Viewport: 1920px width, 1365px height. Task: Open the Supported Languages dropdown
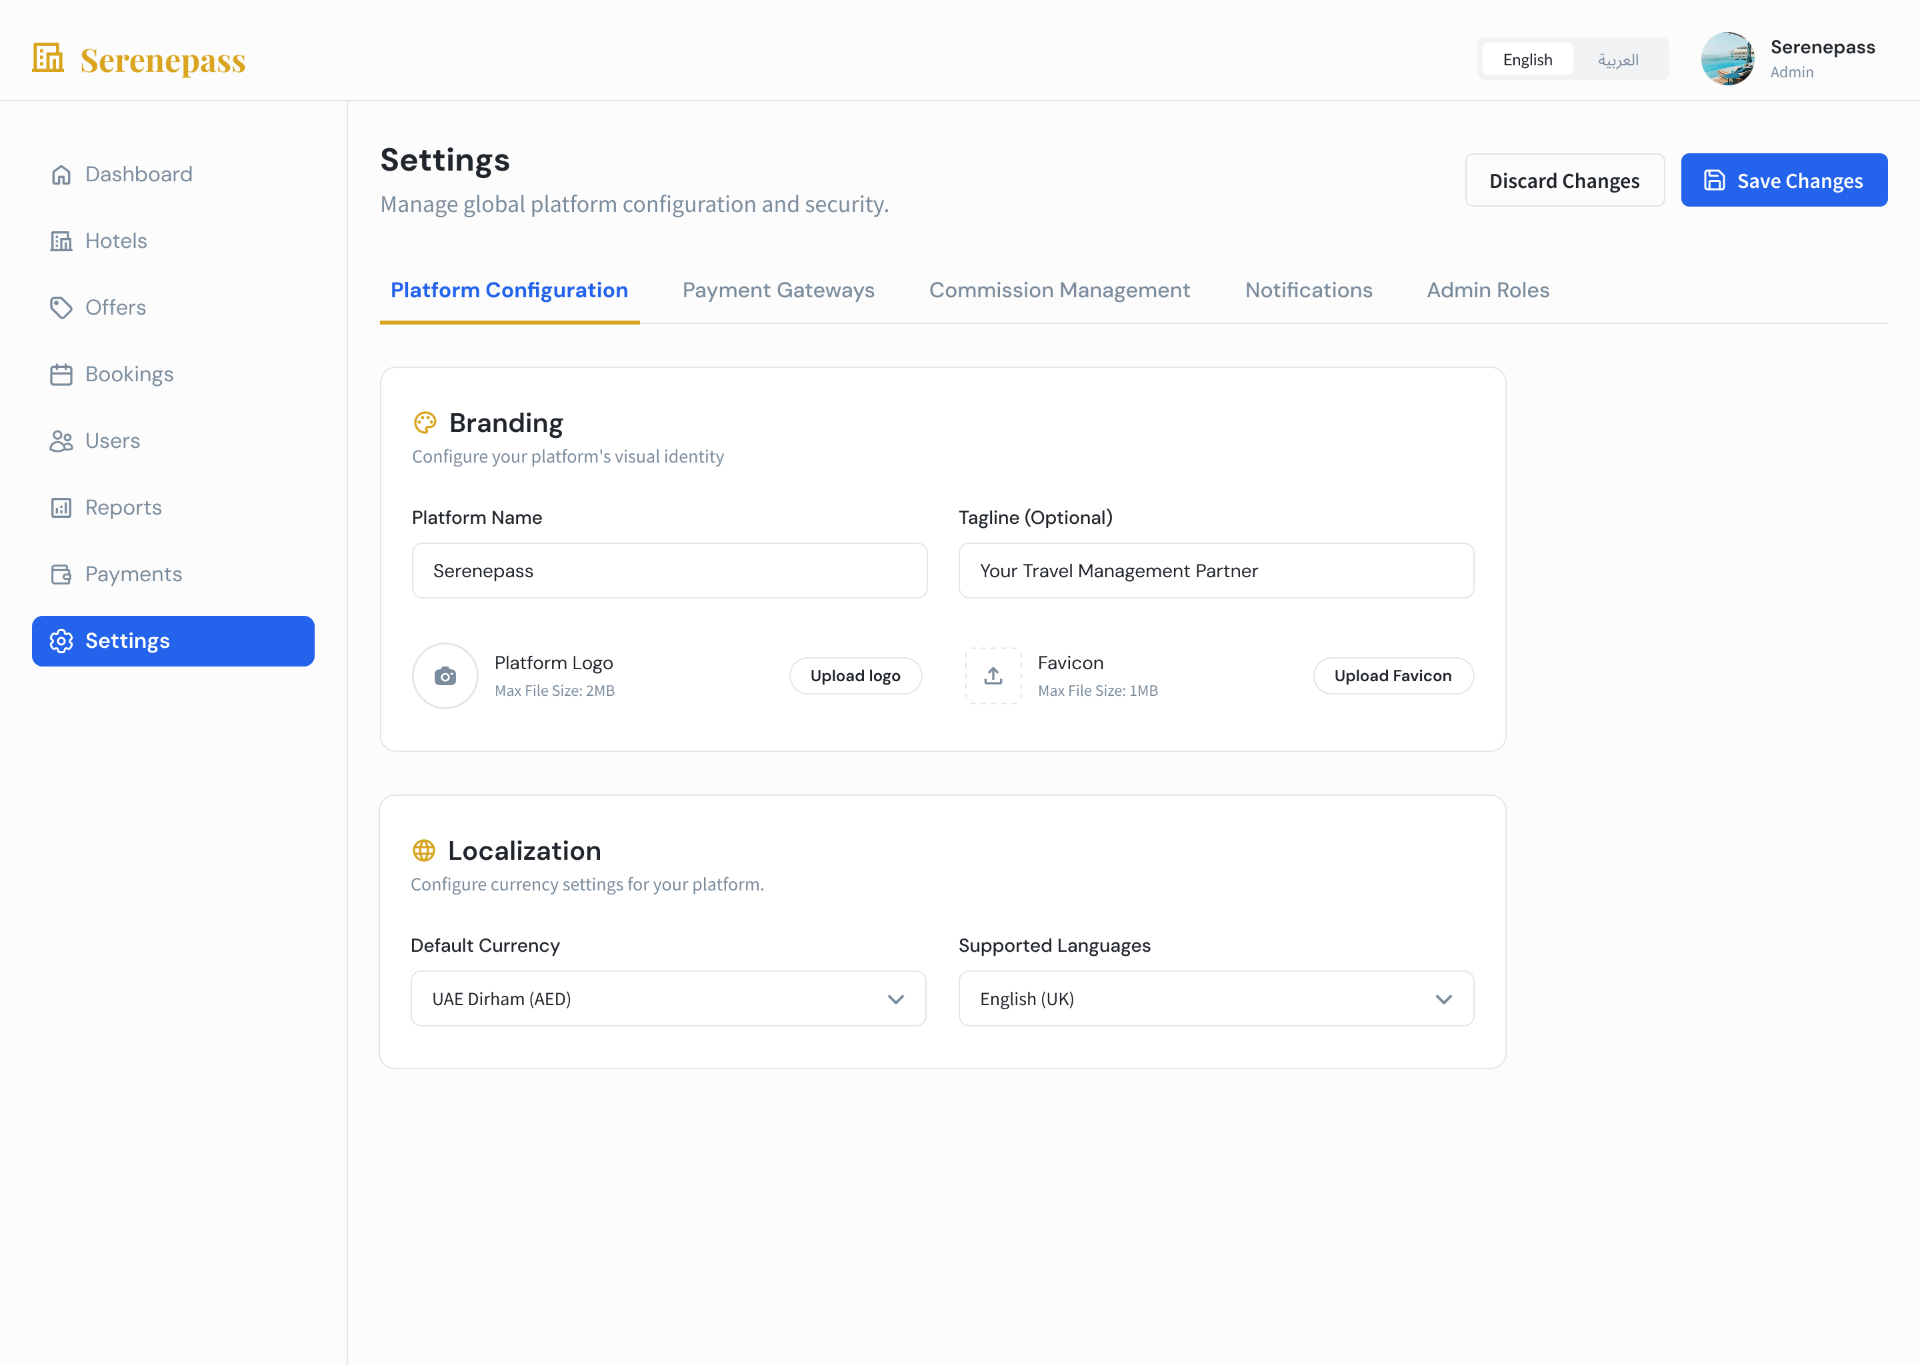pyautogui.click(x=1216, y=999)
